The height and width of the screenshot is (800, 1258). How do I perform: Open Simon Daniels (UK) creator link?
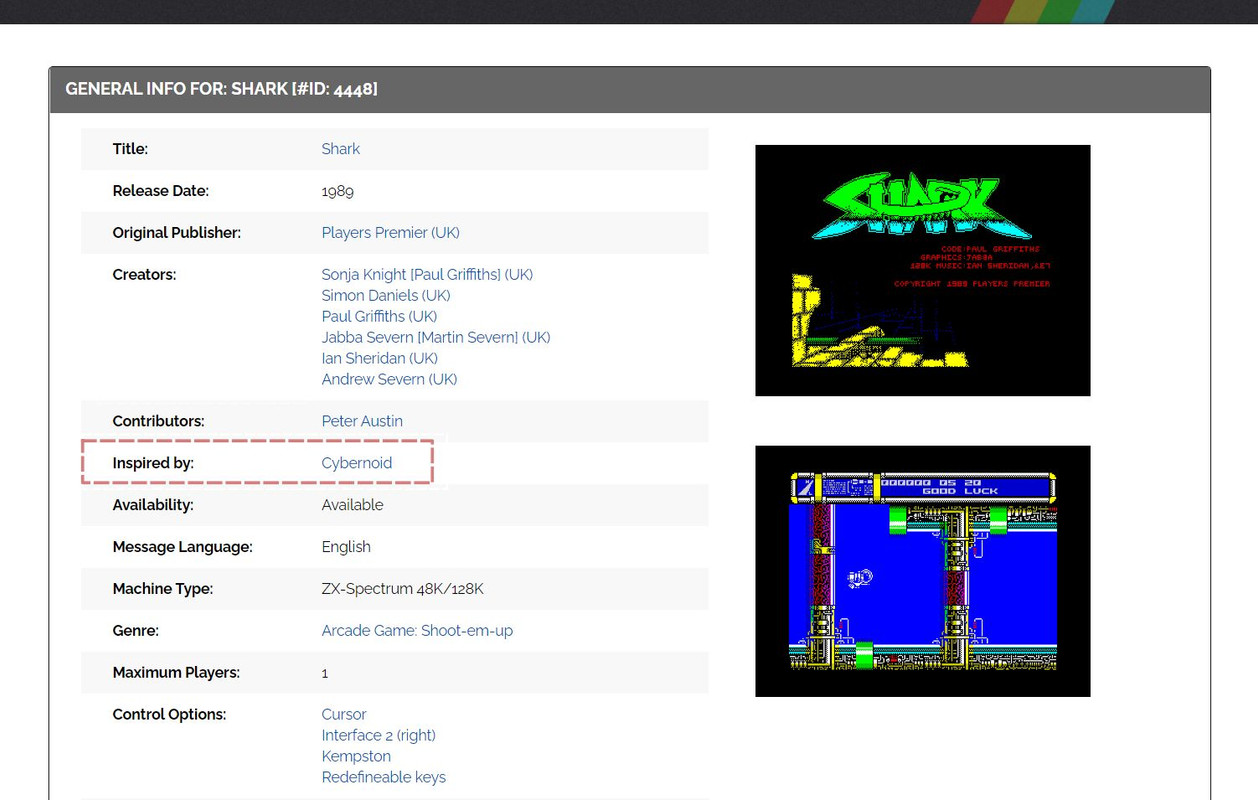(385, 296)
